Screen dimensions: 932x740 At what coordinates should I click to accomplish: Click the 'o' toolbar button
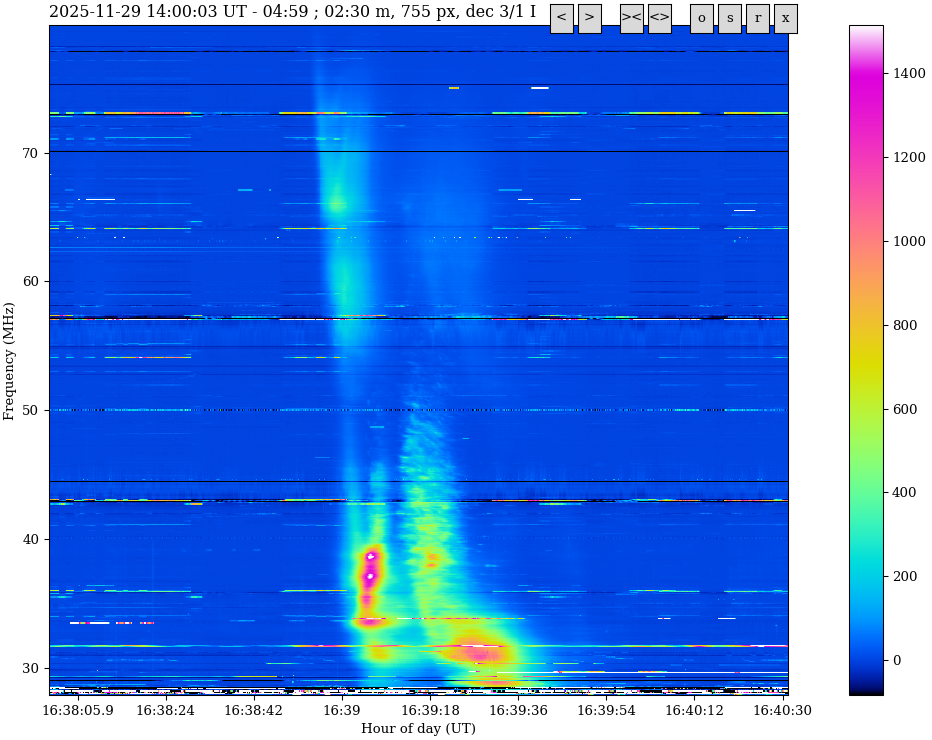coord(701,18)
